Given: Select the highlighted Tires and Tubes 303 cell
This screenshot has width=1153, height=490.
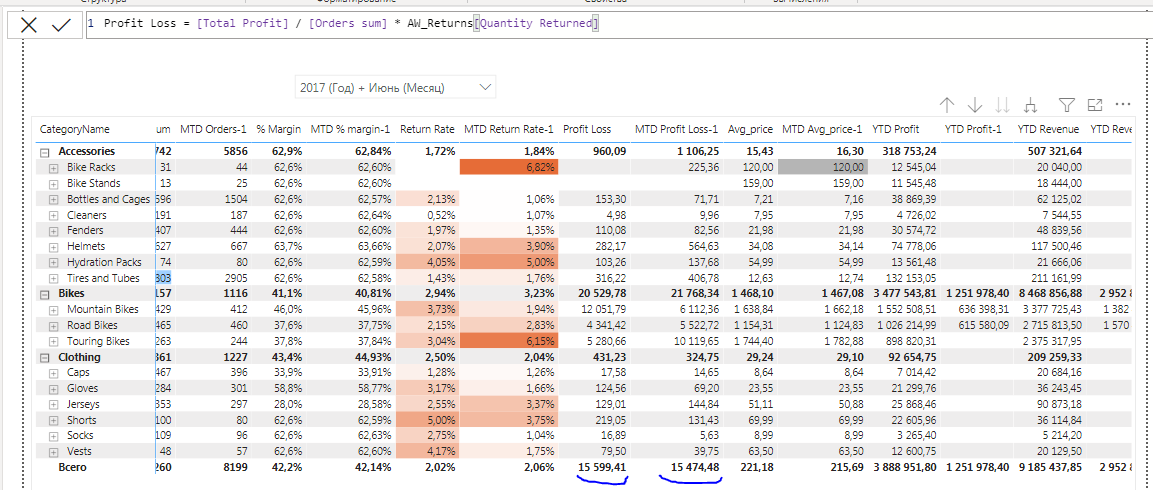Looking at the screenshot, I should [x=163, y=278].
